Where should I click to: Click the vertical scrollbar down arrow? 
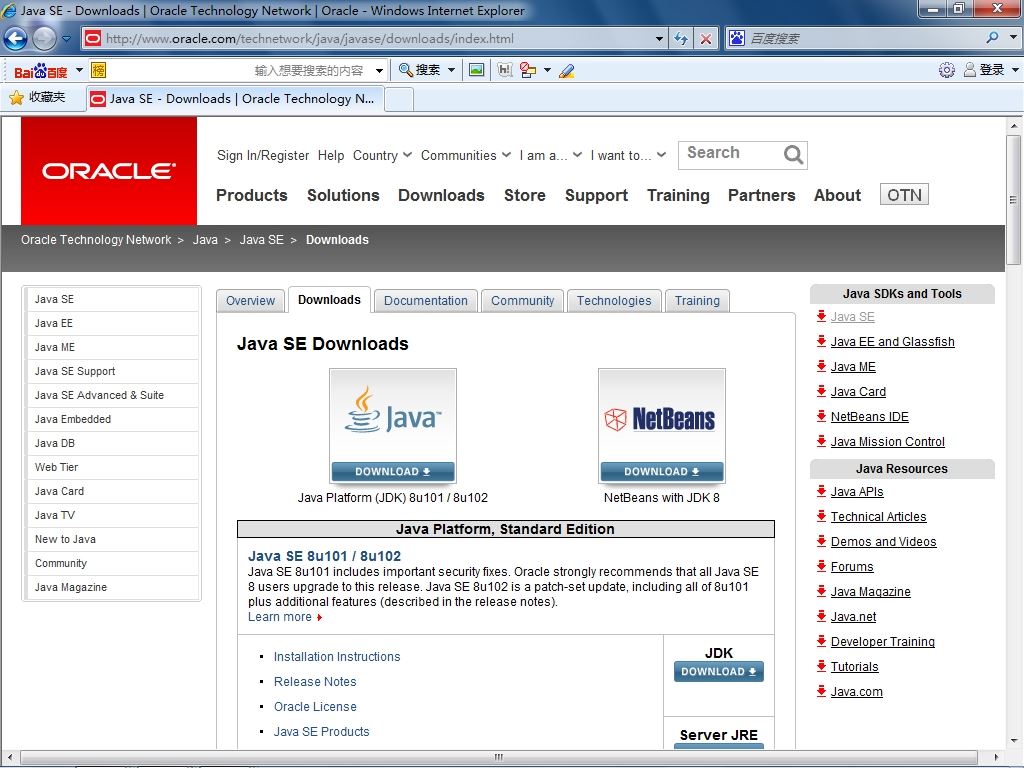pos(1014,741)
